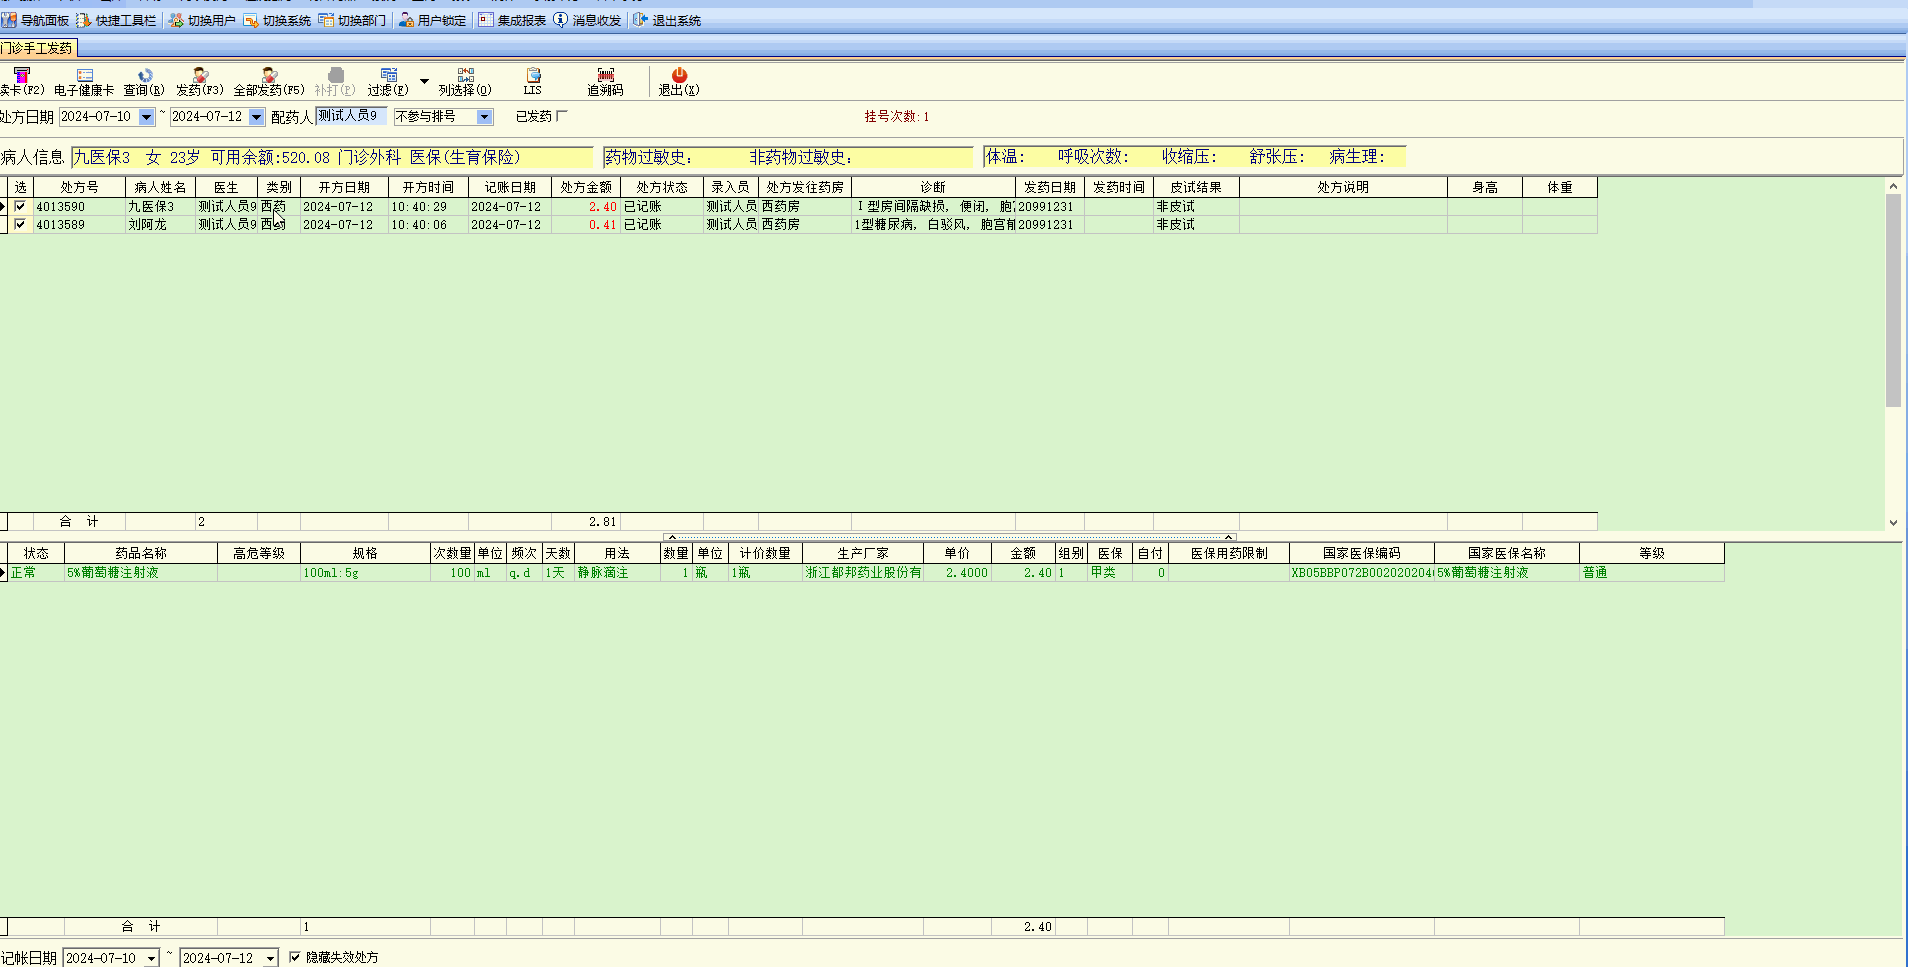This screenshot has height=967, width=1908.
Task: Click the 全部发药(F5) dispense all icon
Action: pos(269,75)
